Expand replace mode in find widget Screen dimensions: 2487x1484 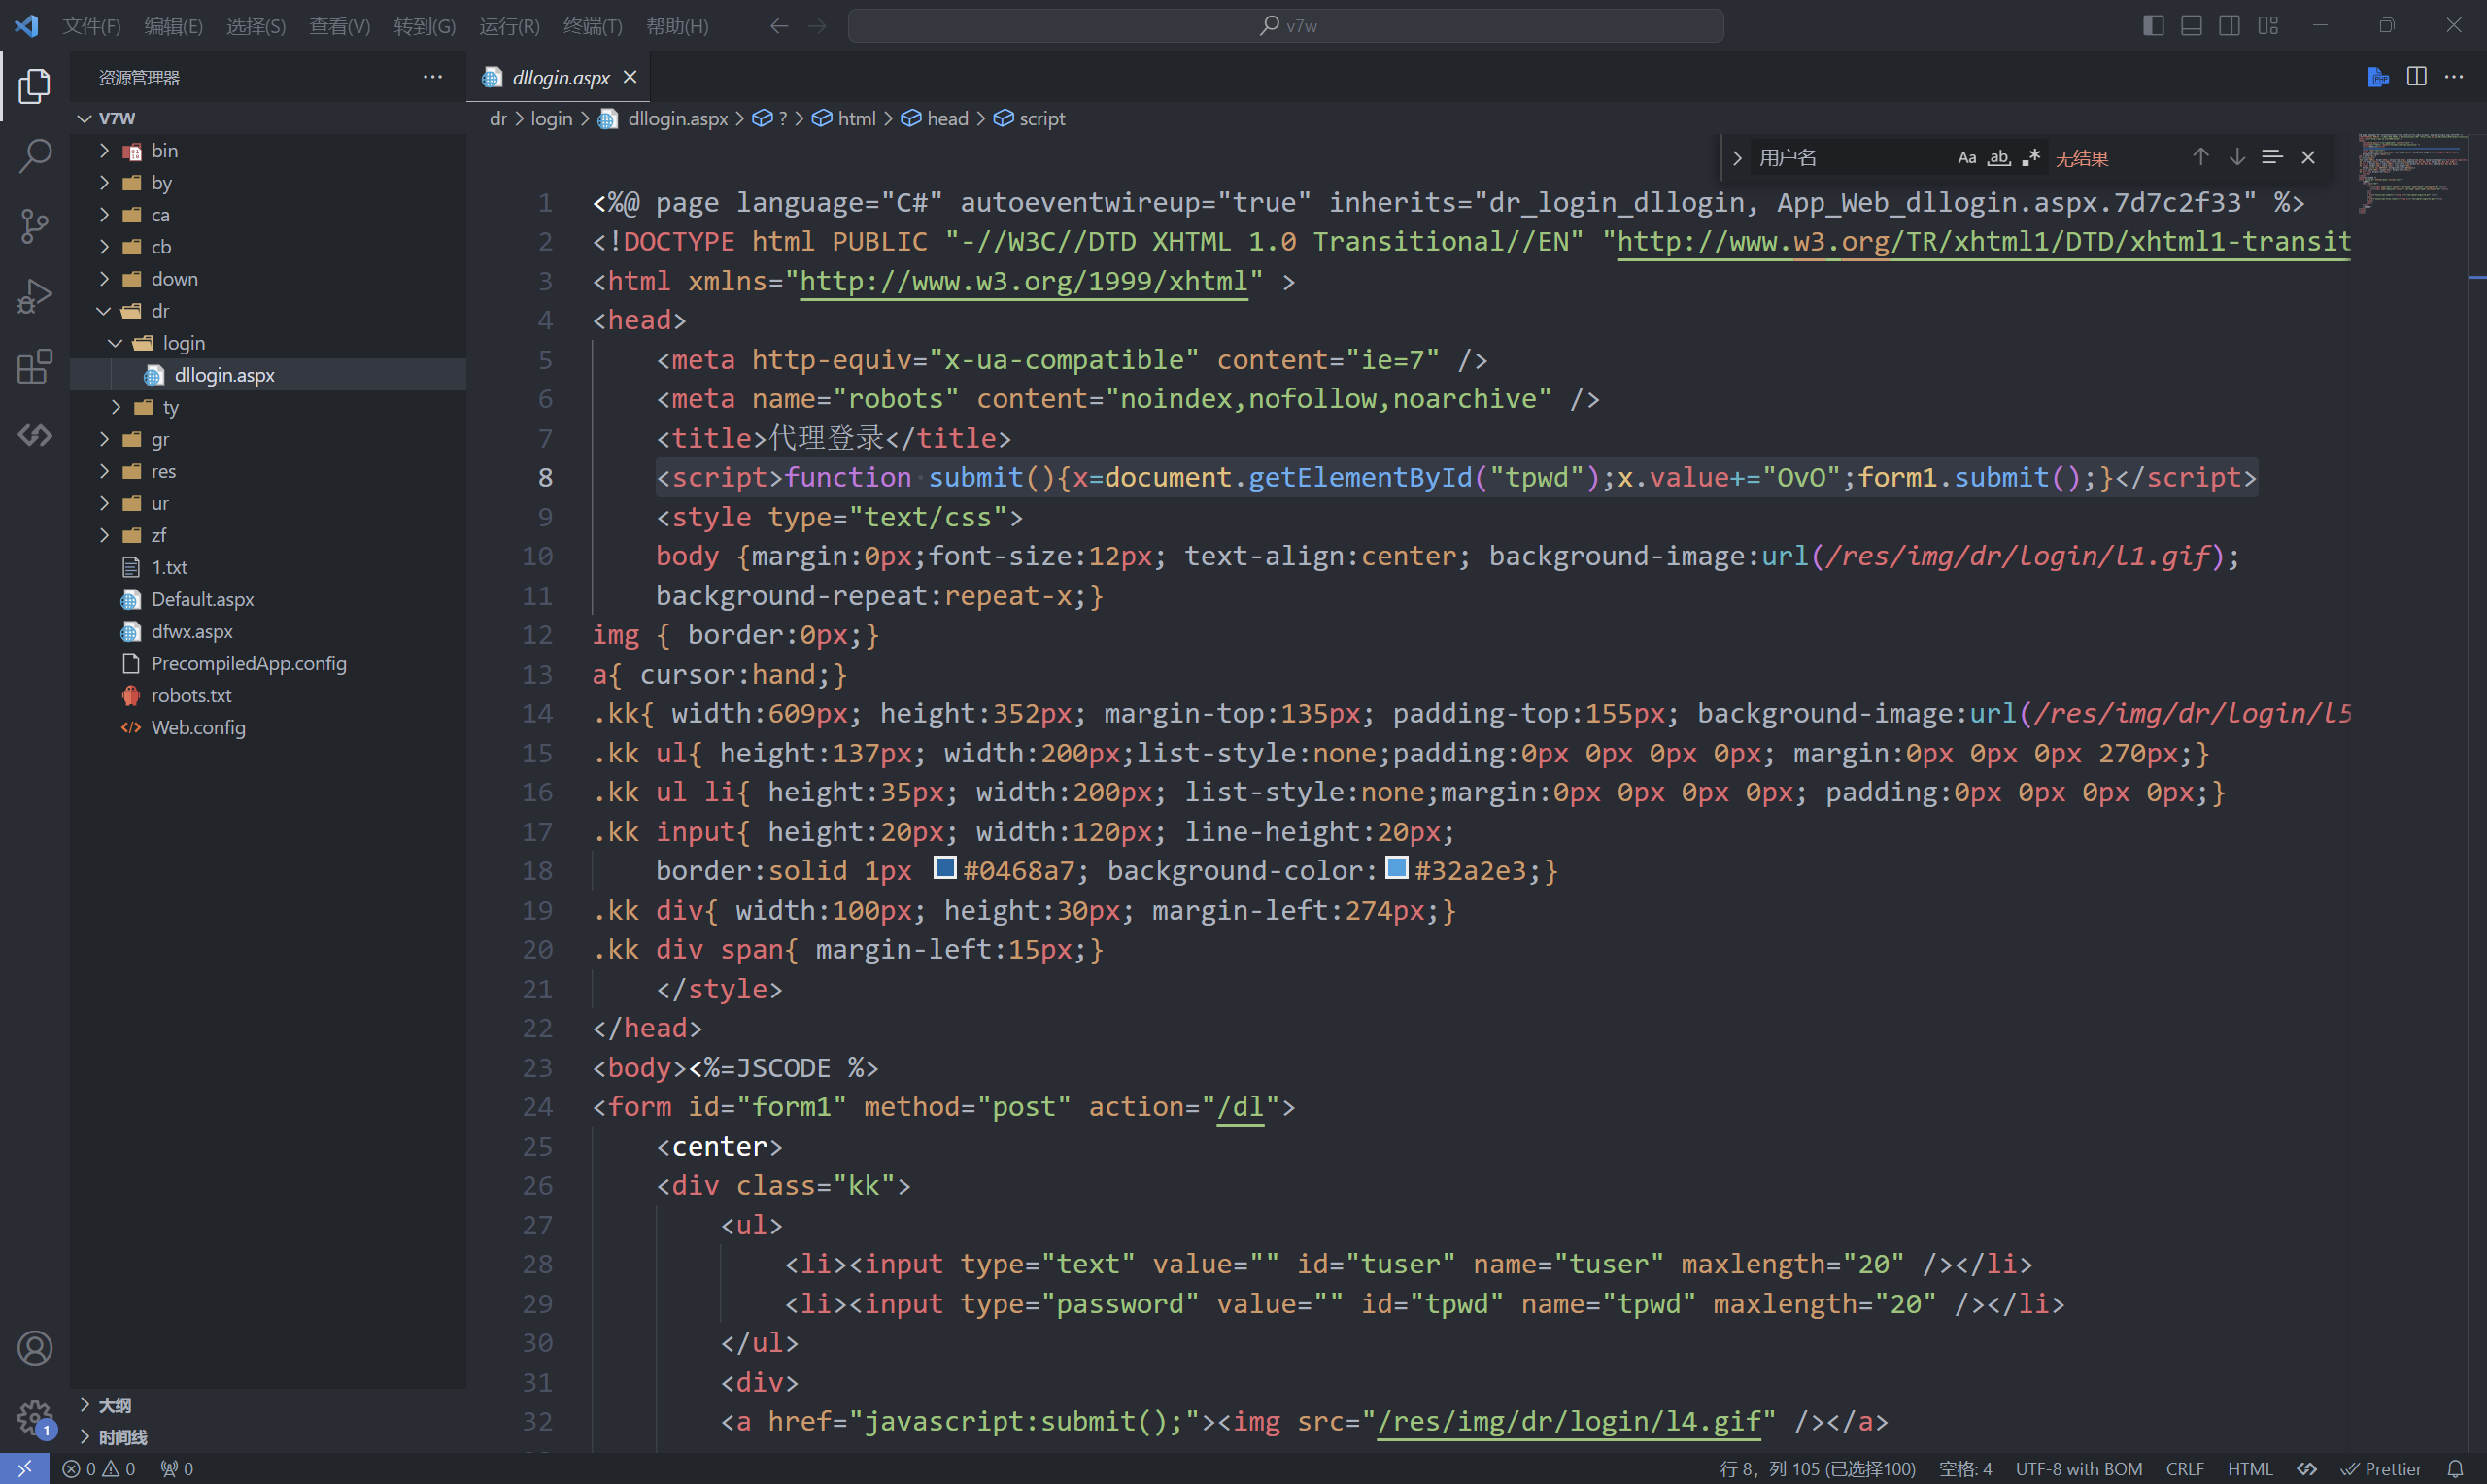point(1737,157)
